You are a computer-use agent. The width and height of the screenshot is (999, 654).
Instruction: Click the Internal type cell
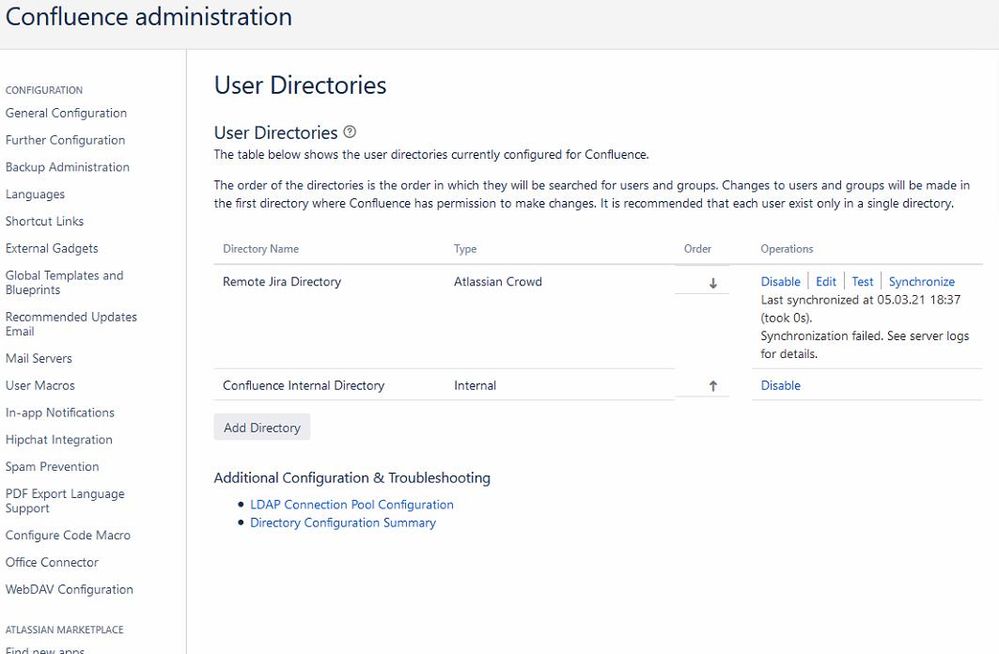point(475,386)
